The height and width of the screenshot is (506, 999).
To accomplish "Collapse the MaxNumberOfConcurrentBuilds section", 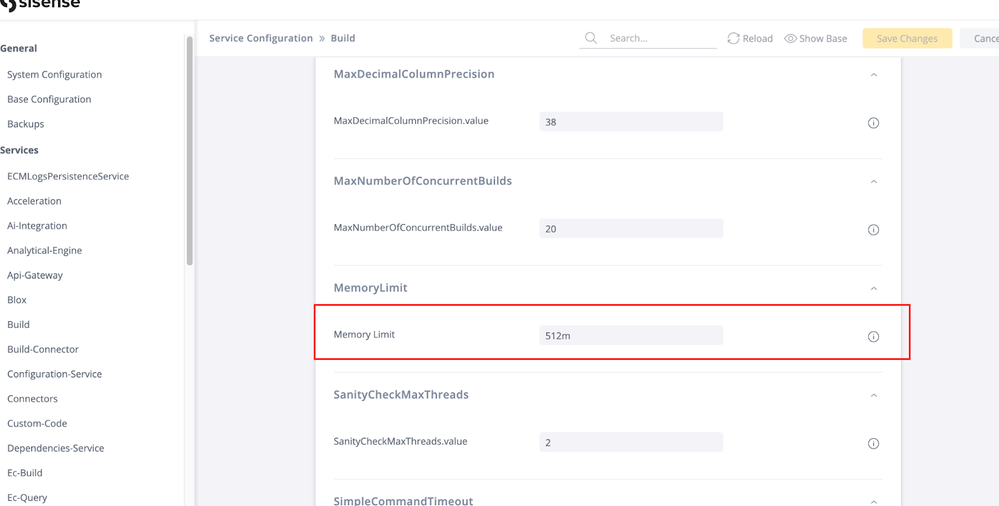I will pos(873,182).
